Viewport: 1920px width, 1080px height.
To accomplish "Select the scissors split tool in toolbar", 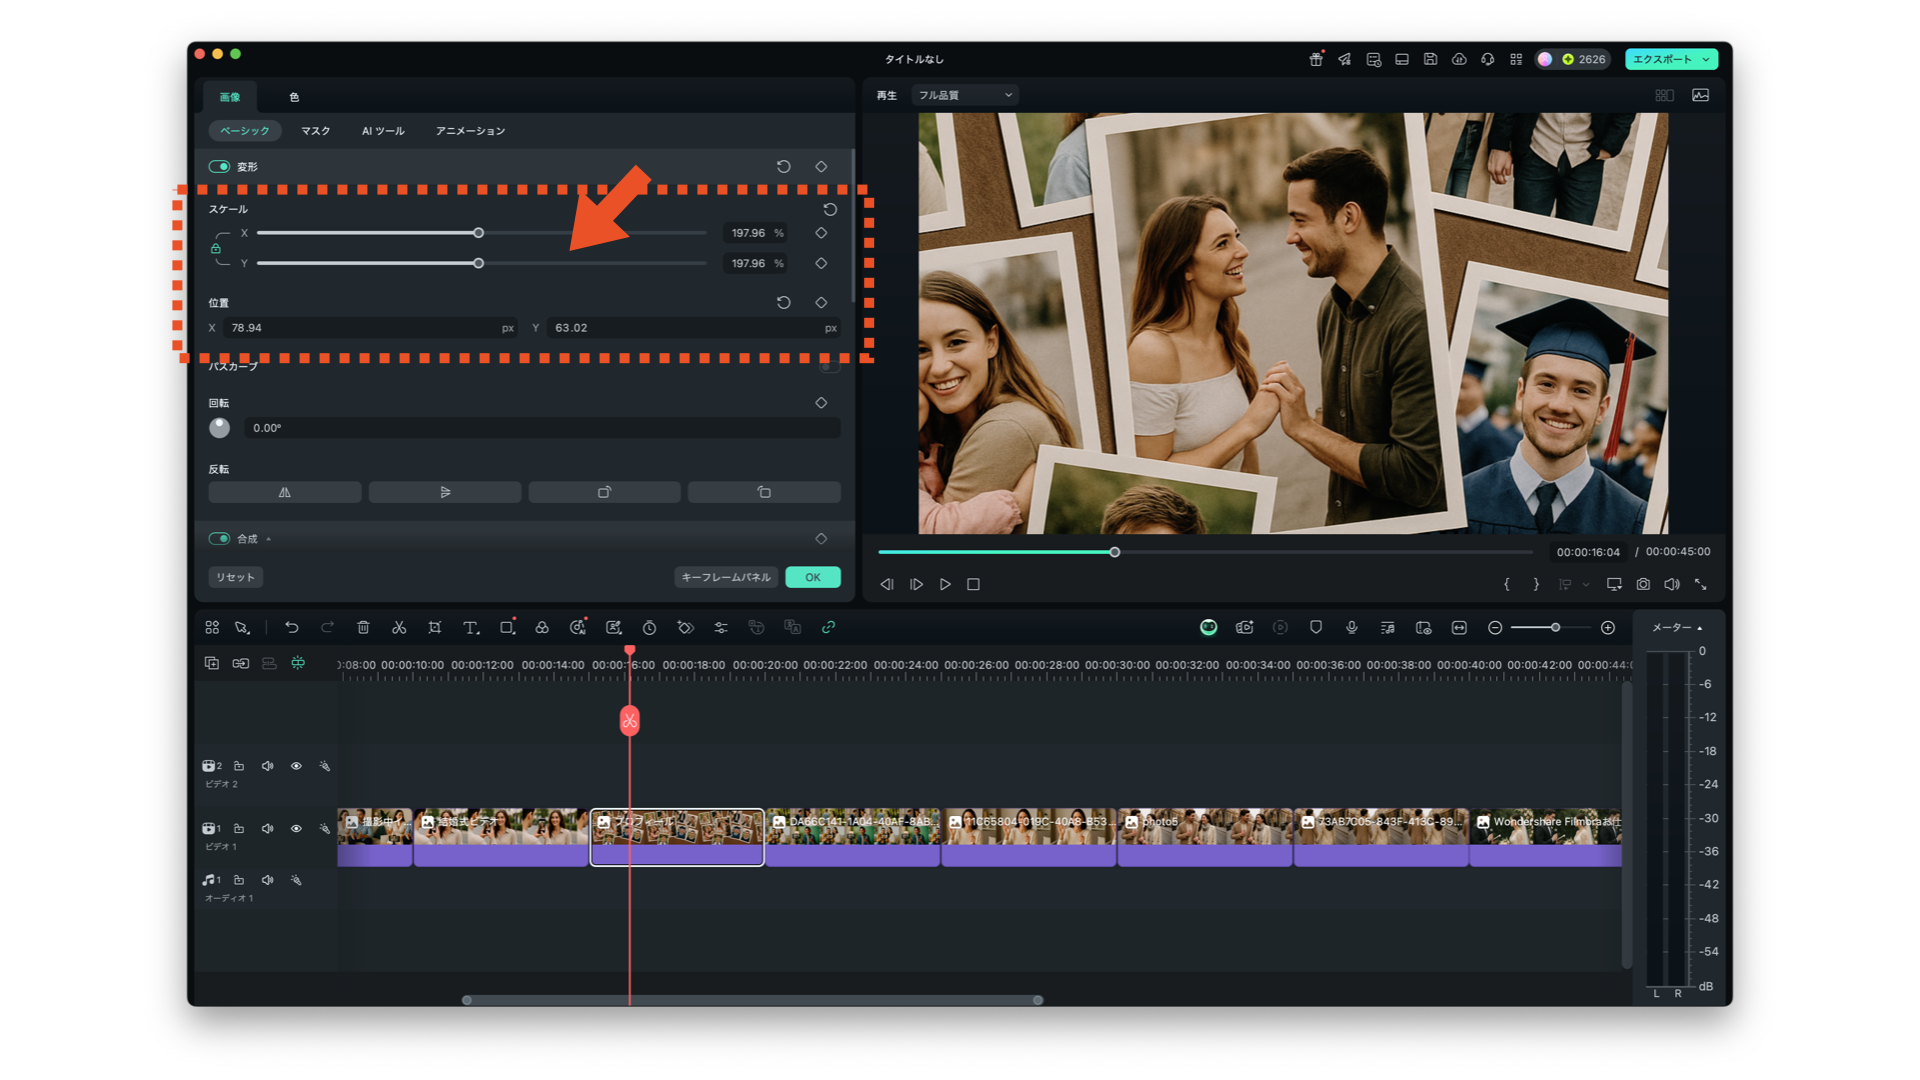I will [399, 627].
